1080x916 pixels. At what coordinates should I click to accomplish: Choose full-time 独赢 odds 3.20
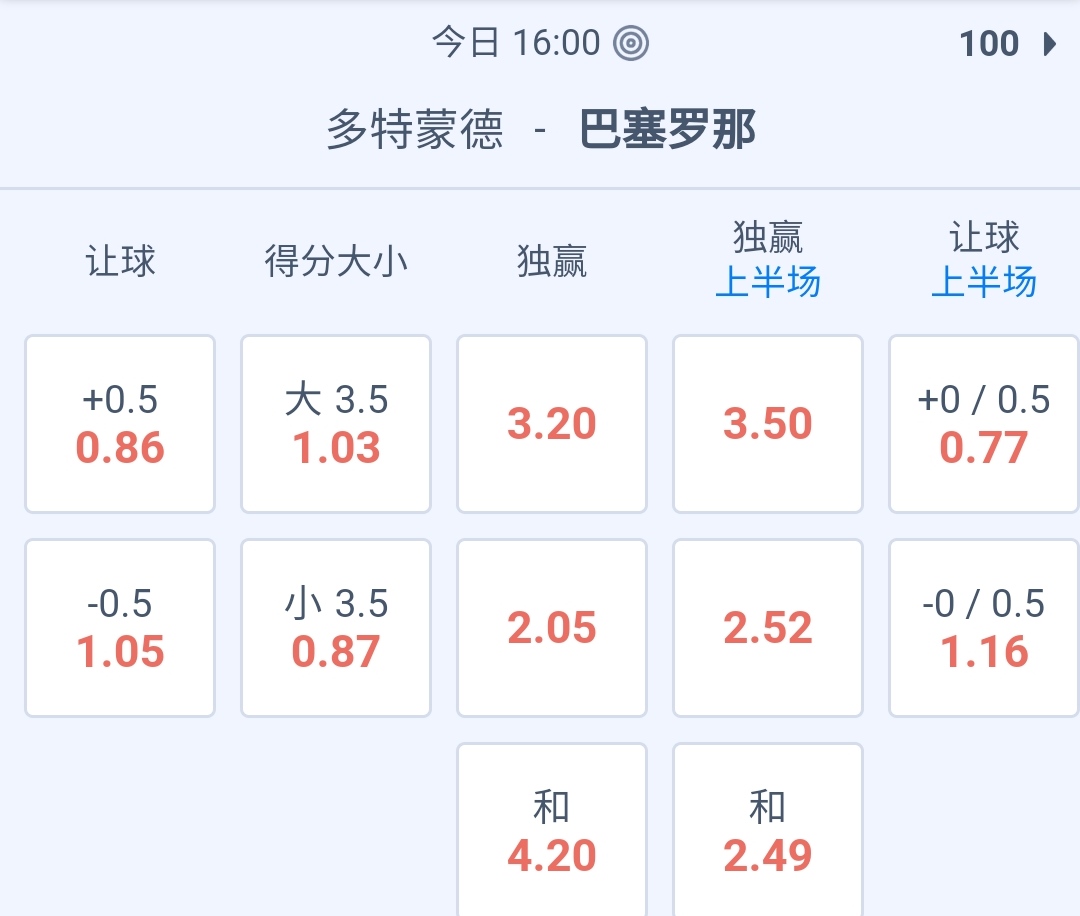(x=552, y=424)
